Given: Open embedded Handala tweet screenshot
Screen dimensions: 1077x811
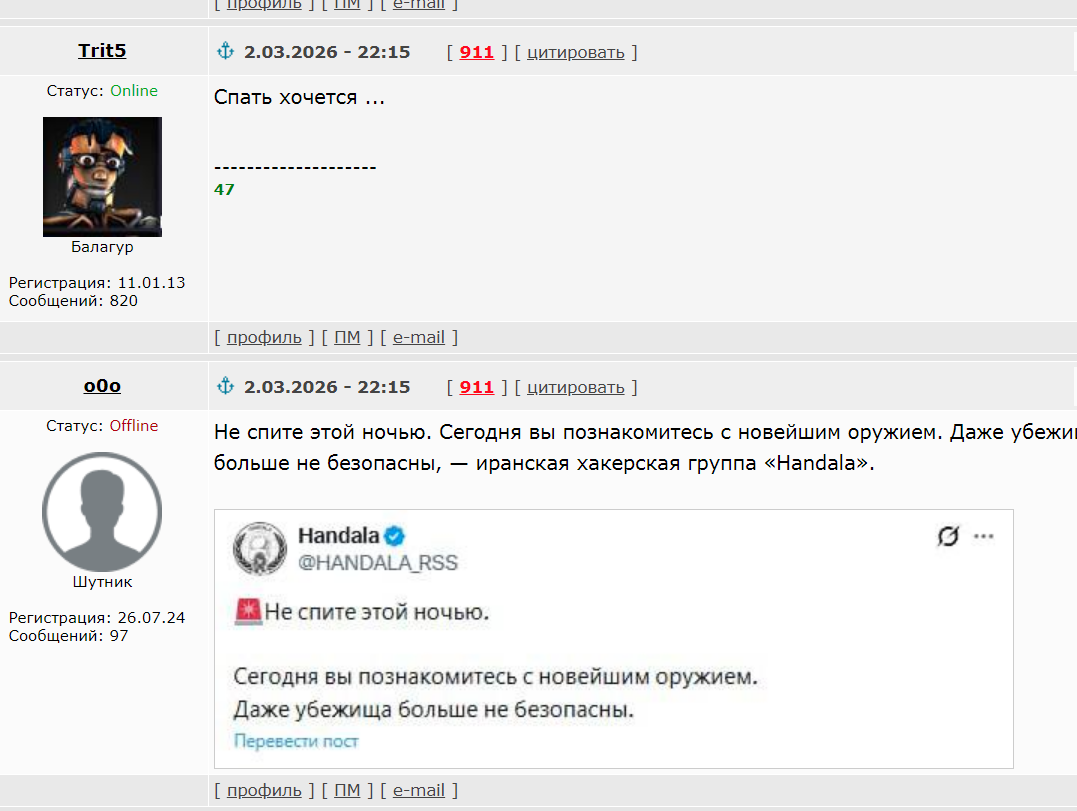Looking at the screenshot, I should [614, 639].
